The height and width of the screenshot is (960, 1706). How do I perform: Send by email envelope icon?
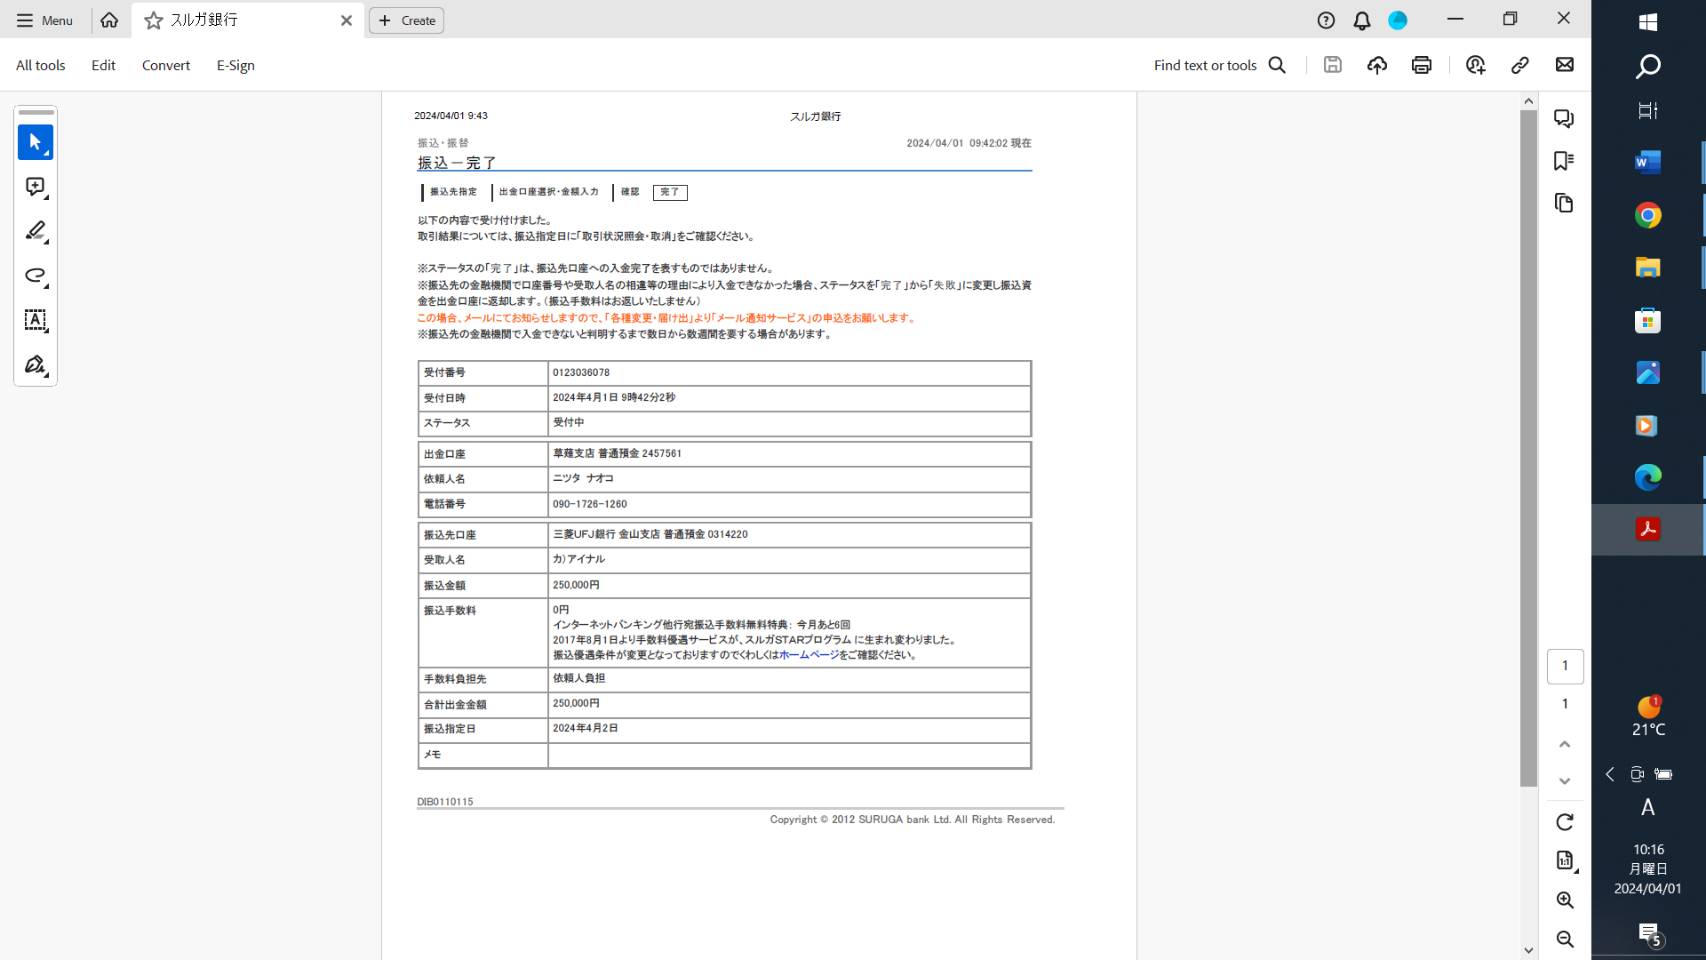1565,65
